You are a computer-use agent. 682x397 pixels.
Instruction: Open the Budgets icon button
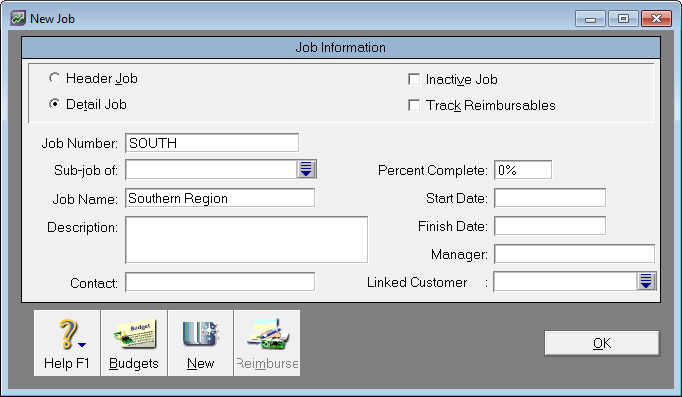[134, 343]
